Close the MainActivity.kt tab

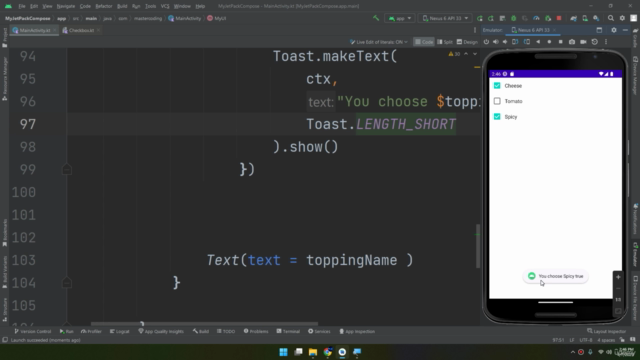[54, 30]
